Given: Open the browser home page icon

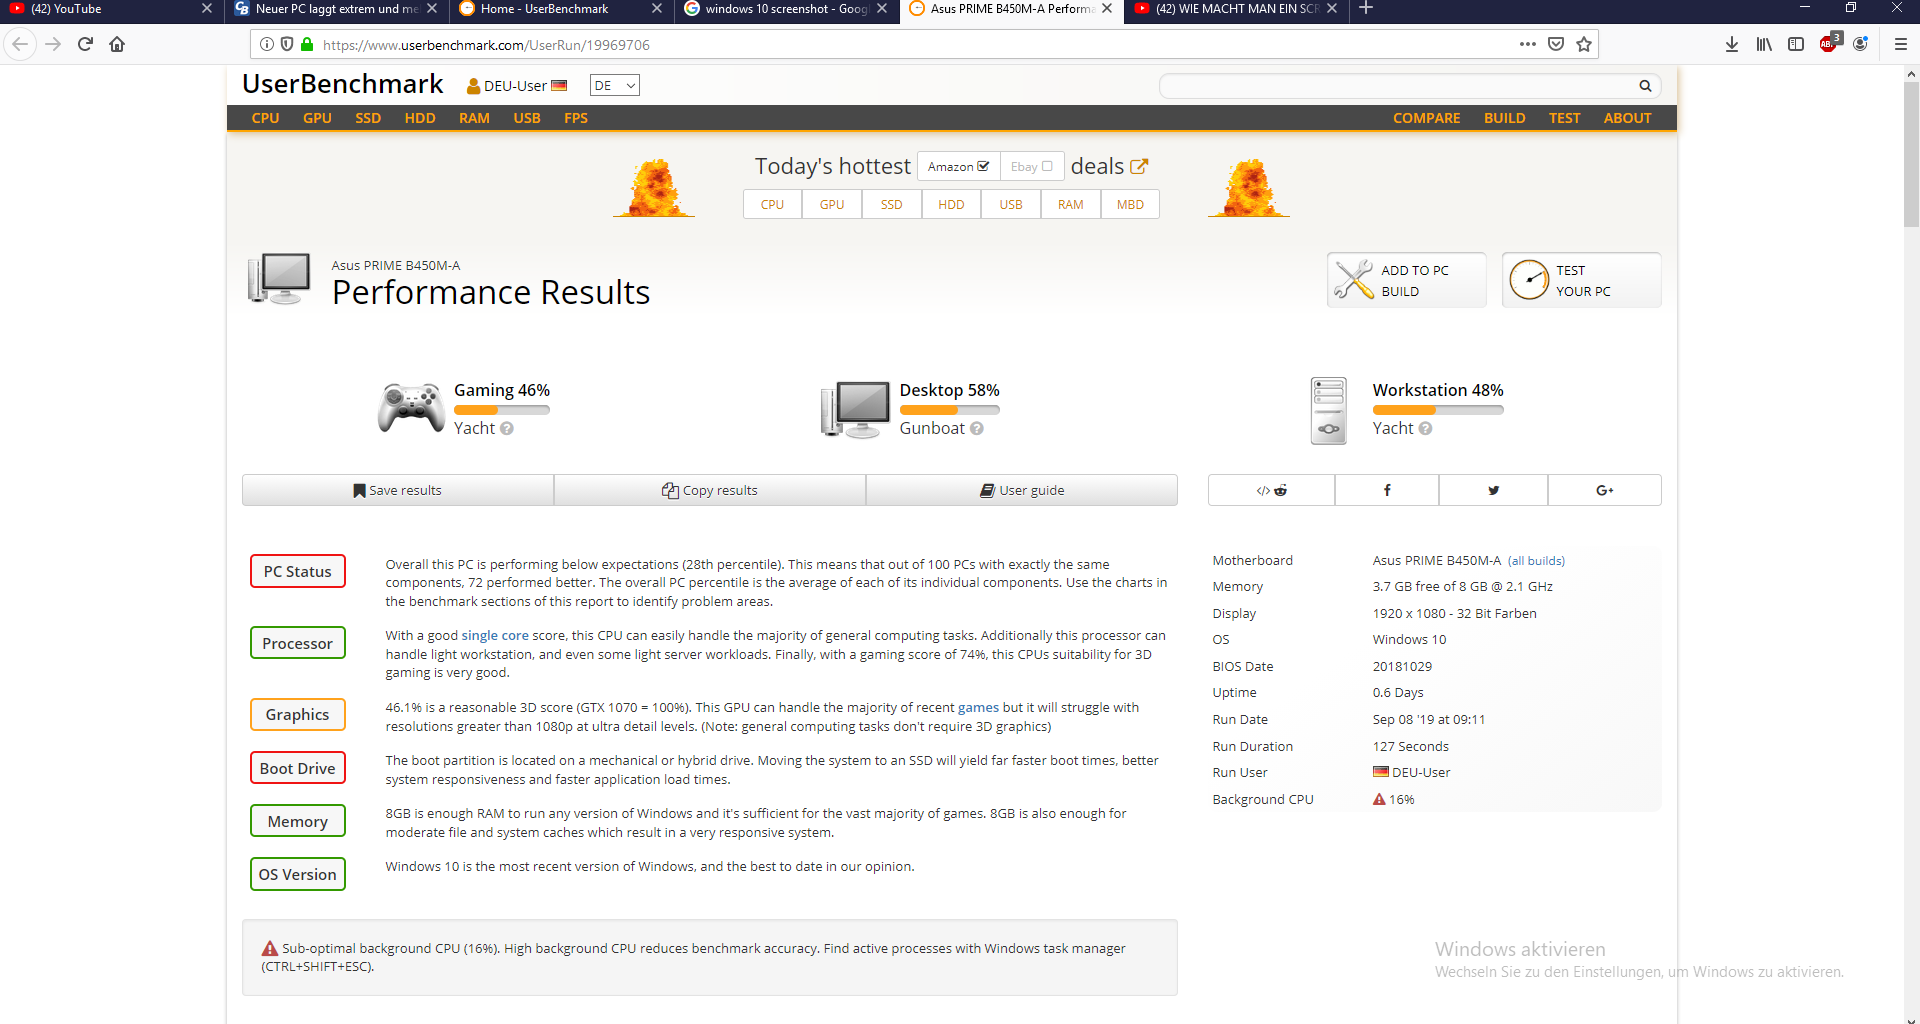Looking at the screenshot, I should (117, 44).
